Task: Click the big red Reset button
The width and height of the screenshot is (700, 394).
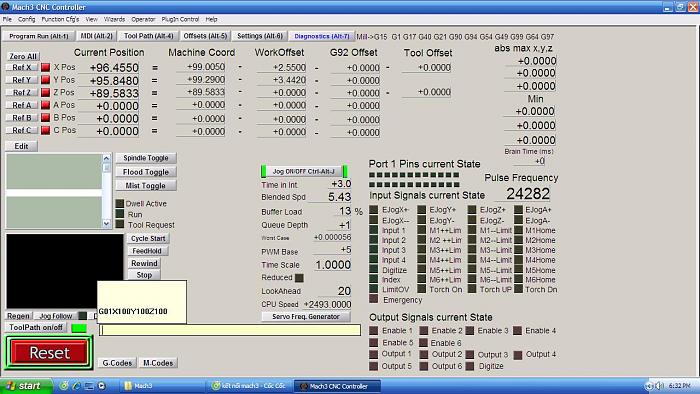Action: click(49, 353)
